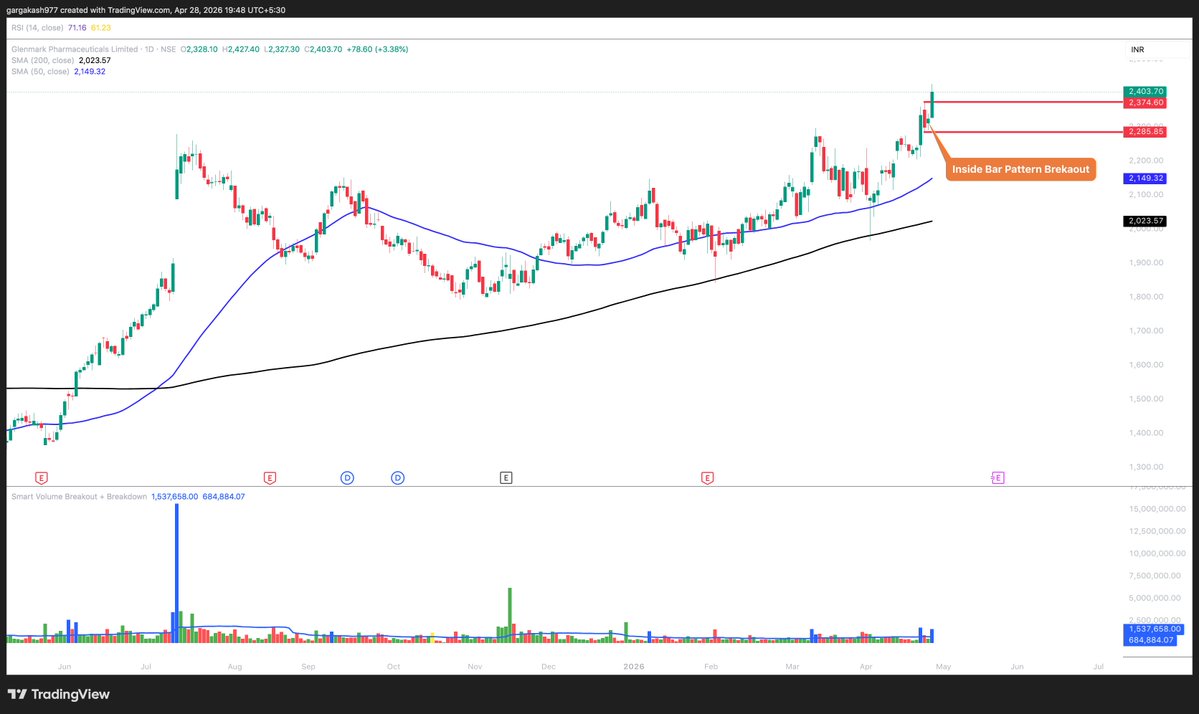Click the black E earnings marker
1199x714 pixels.
pos(505,478)
